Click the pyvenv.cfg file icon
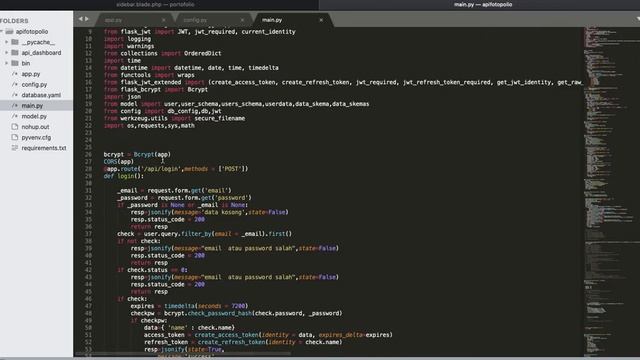The height and width of the screenshot is (360, 640). (15, 138)
